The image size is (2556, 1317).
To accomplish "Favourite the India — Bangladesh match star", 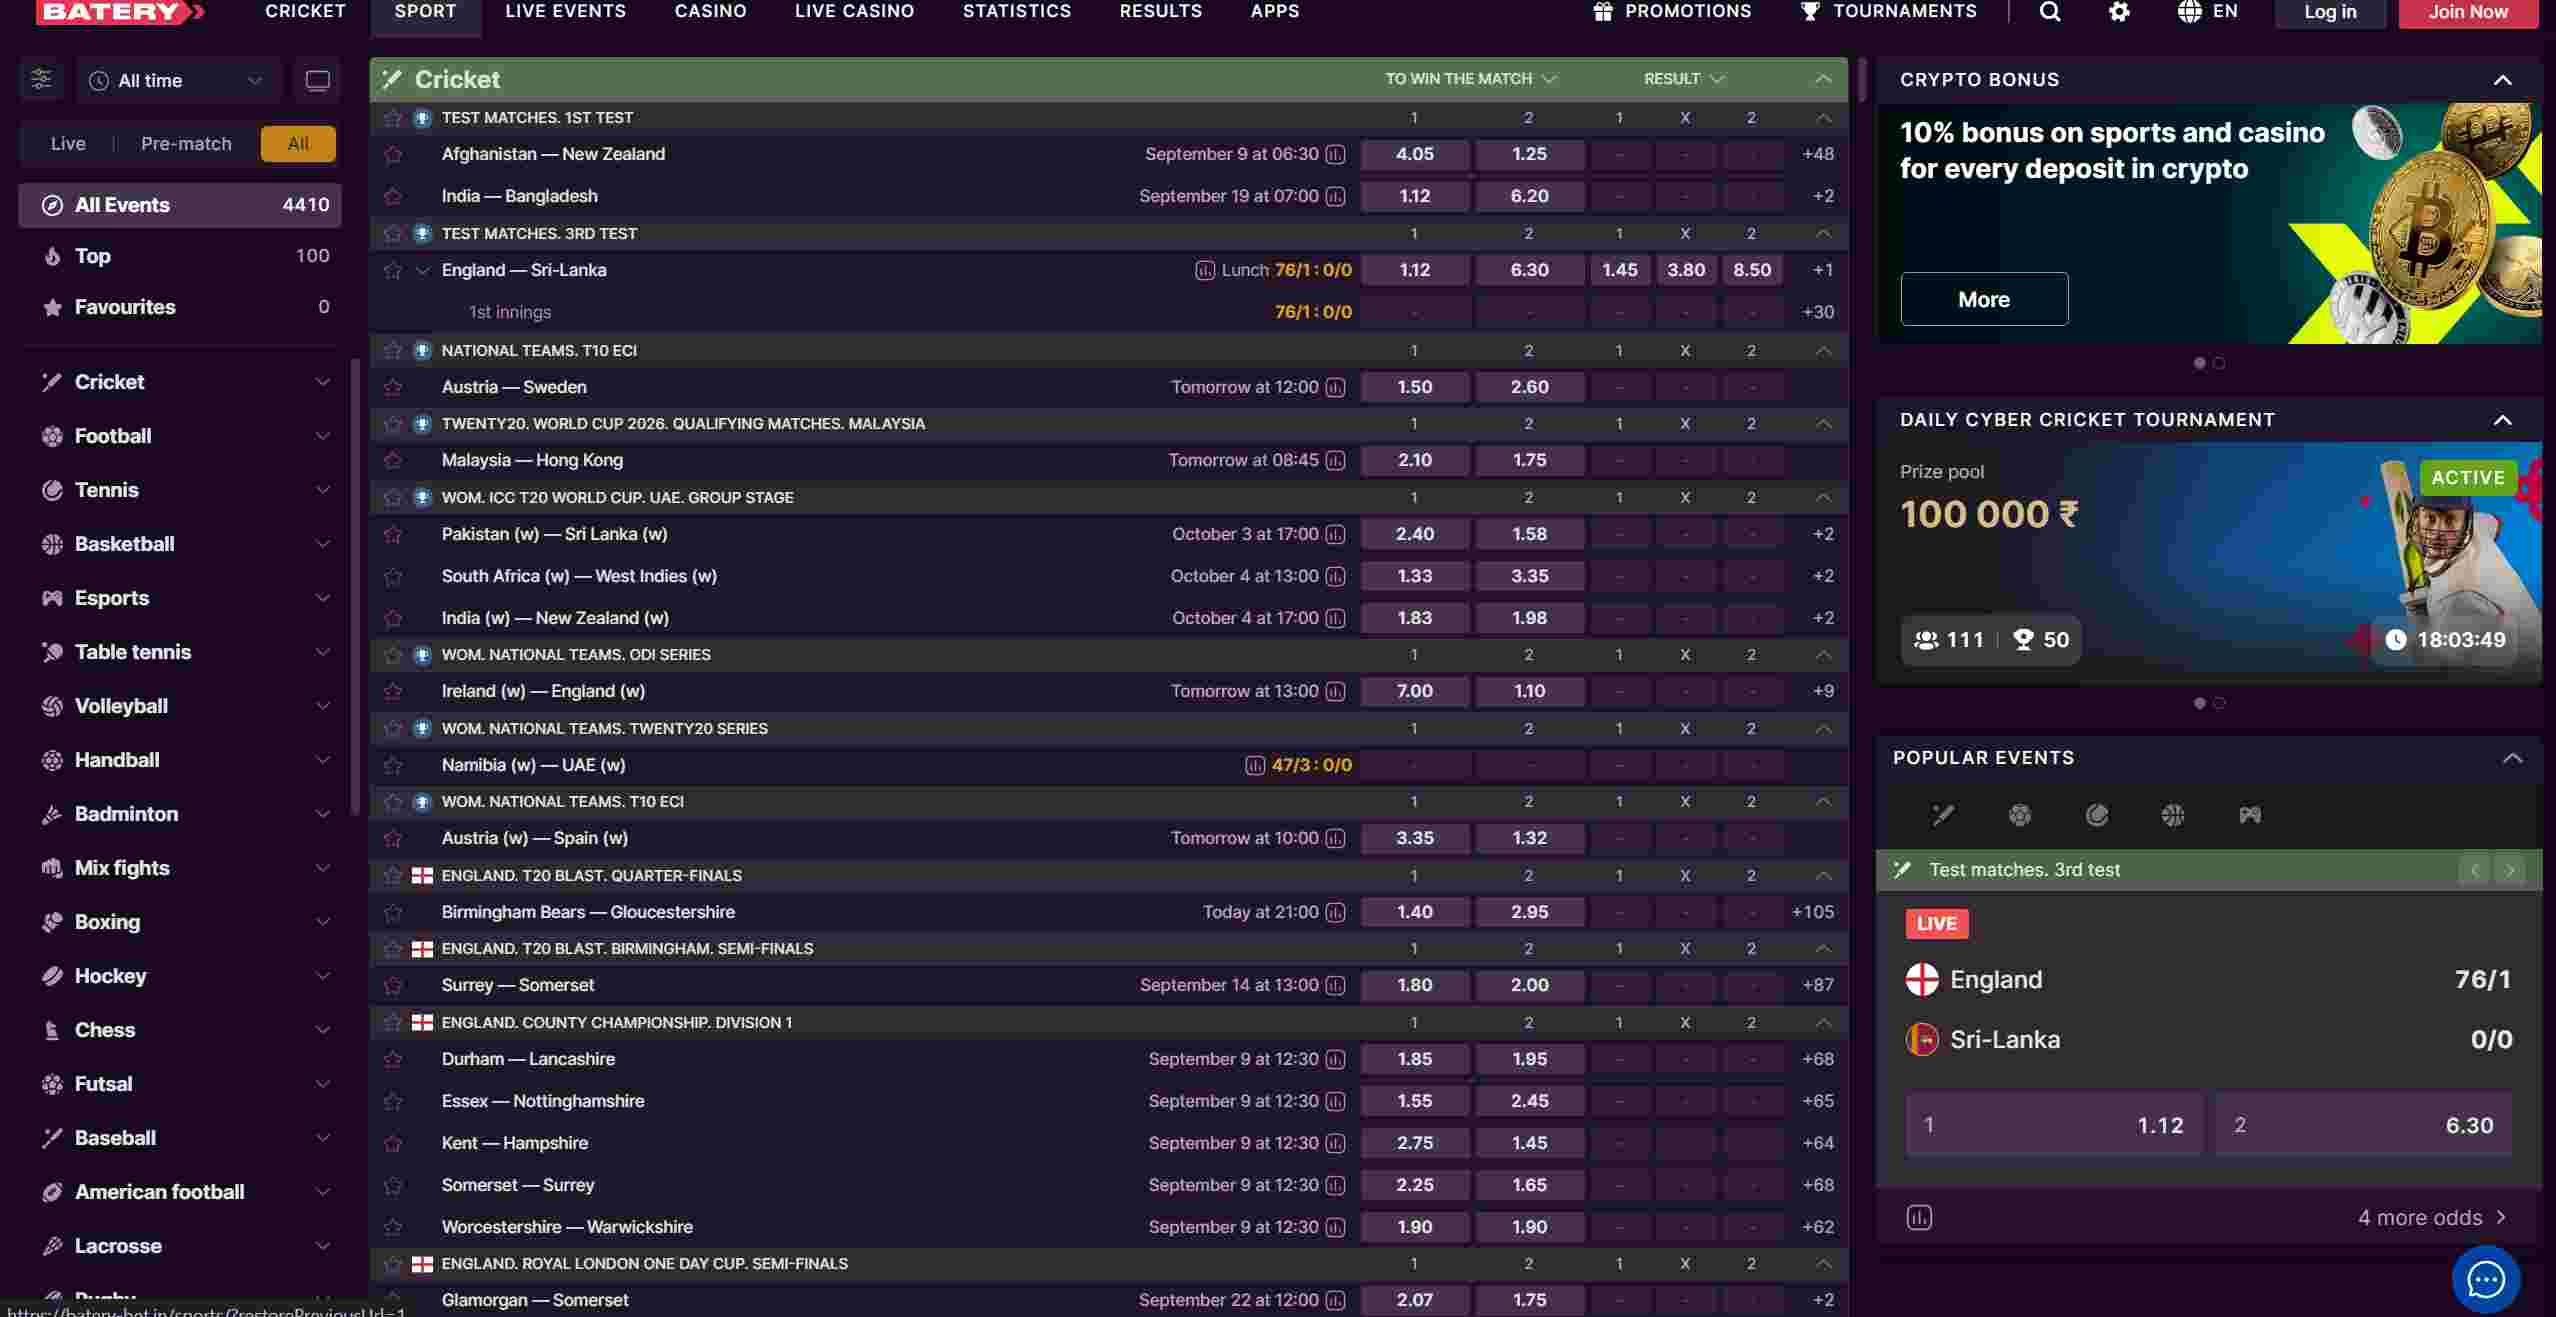I will click(393, 196).
